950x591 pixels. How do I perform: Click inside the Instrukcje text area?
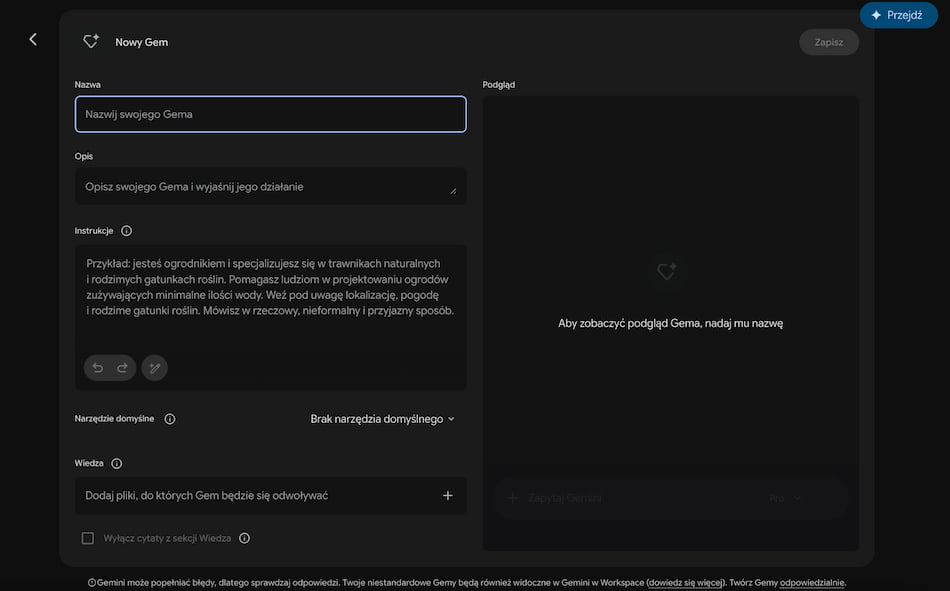pyautogui.click(x=270, y=297)
